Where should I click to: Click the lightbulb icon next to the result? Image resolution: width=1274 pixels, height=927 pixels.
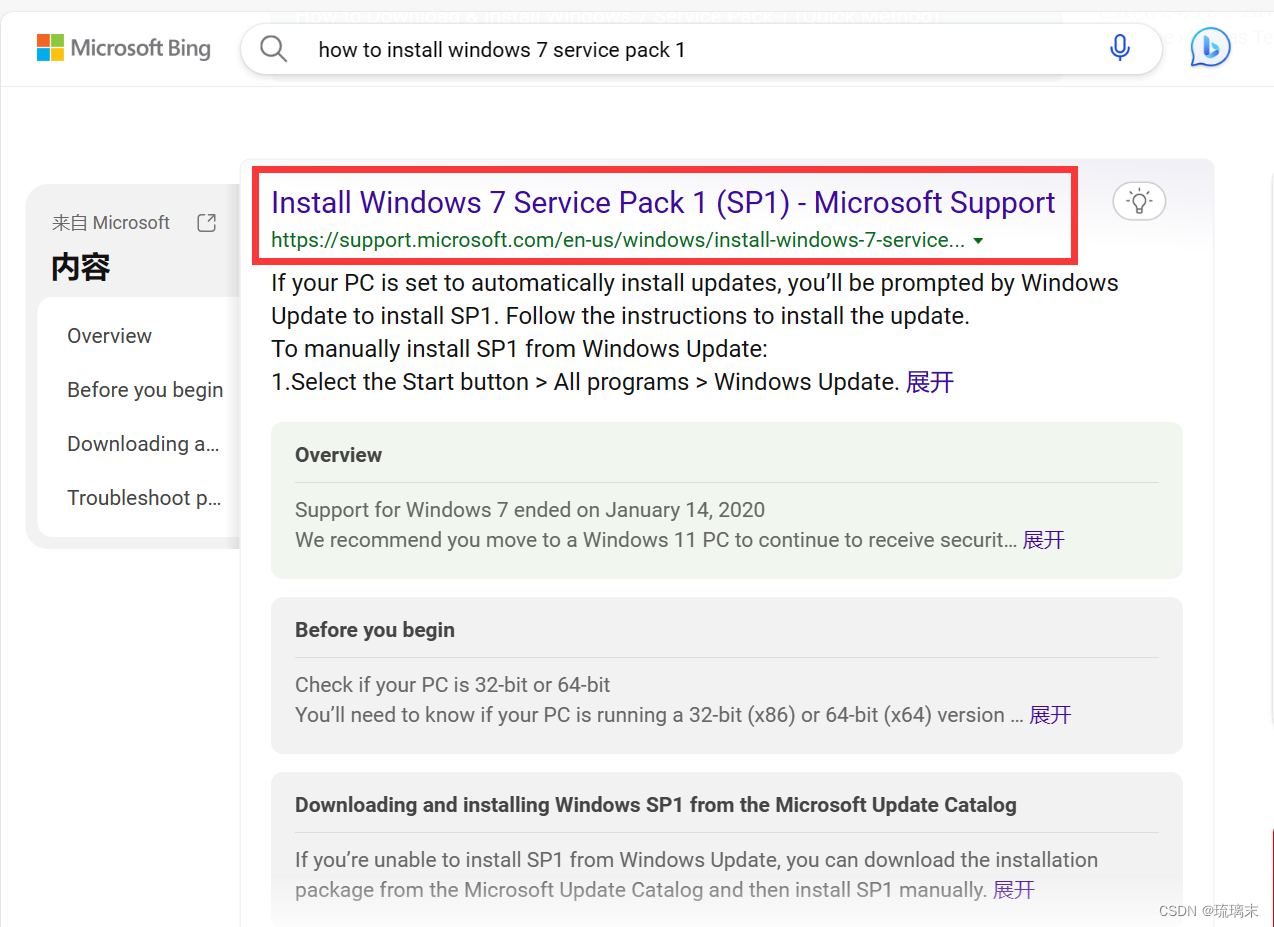tap(1139, 200)
